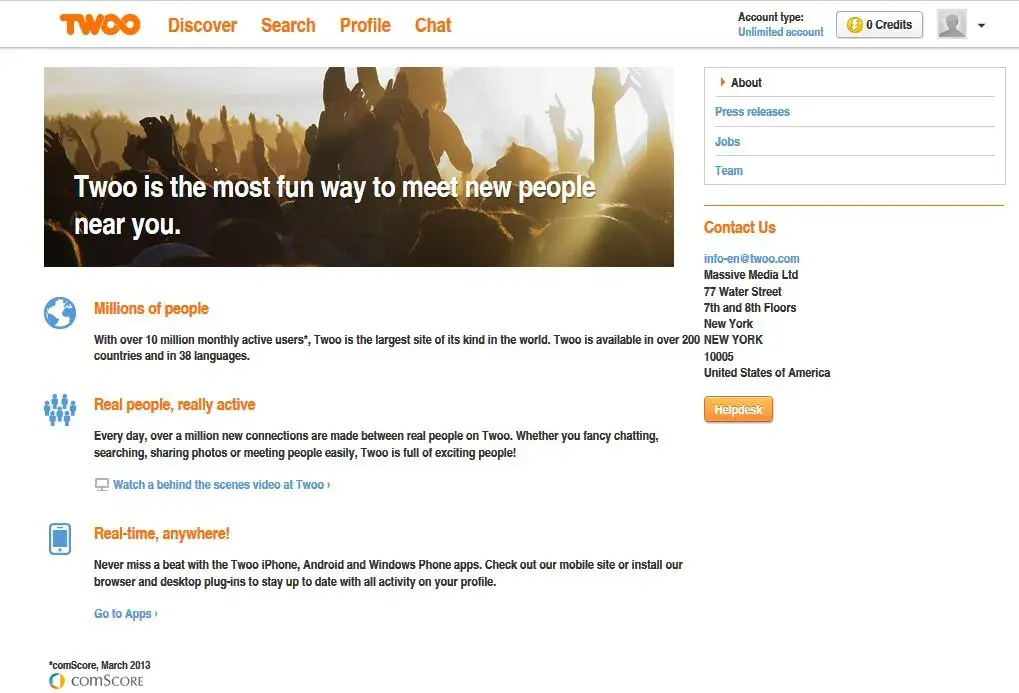The image size is (1019, 693).
Task: Click the group of people icon
Action: click(x=60, y=410)
